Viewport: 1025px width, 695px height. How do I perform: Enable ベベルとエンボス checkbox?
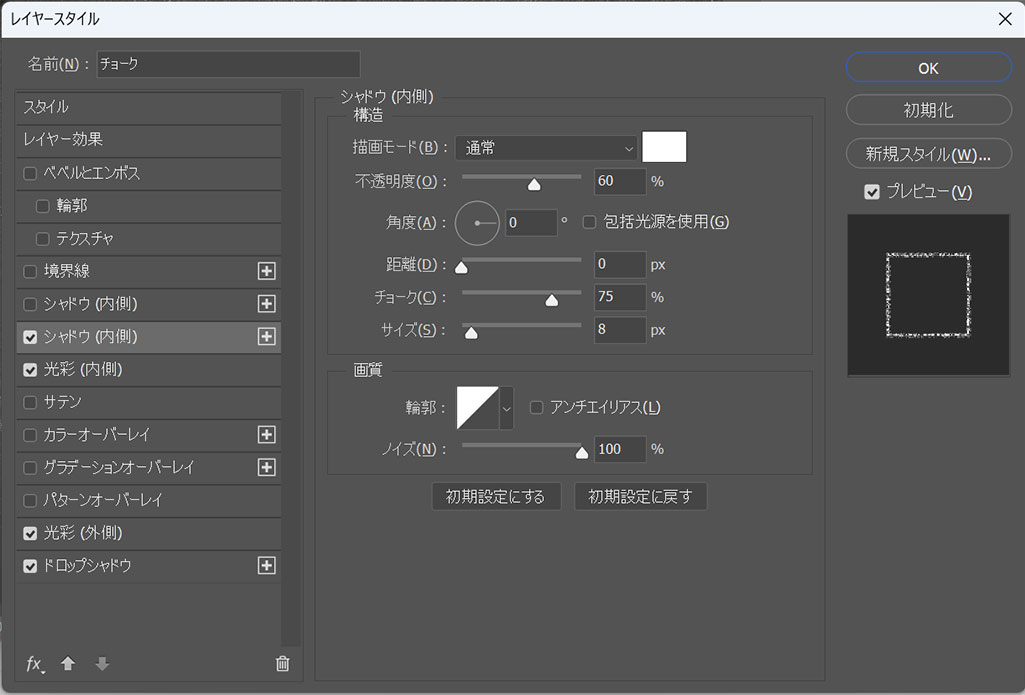(30, 173)
